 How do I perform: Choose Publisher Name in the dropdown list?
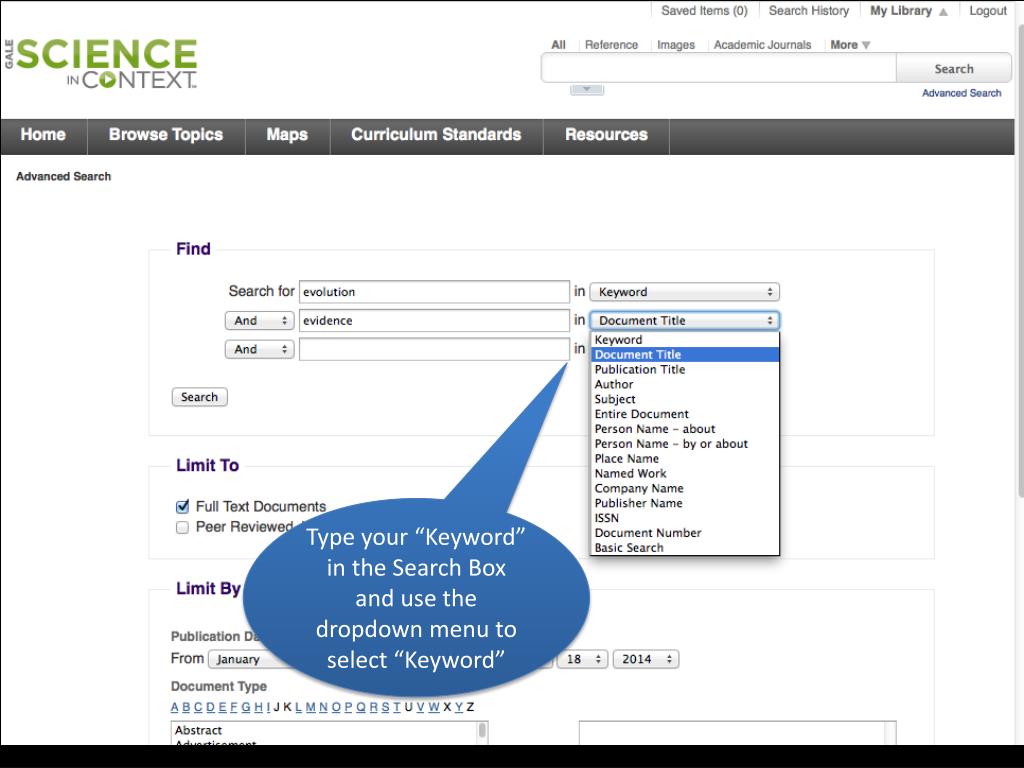point(684,504)
